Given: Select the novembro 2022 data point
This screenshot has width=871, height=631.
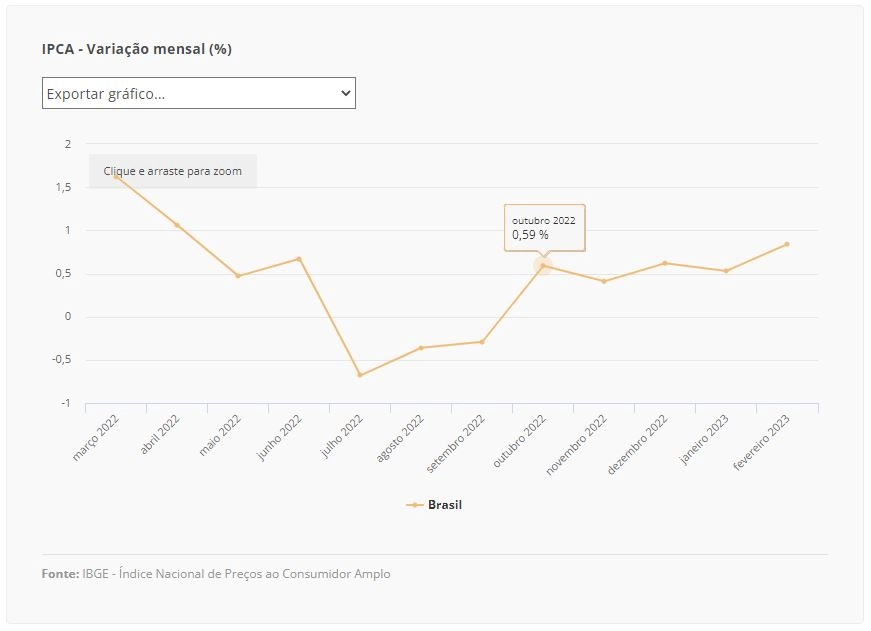Looking at the screenshot, I should tap(604, 282).
